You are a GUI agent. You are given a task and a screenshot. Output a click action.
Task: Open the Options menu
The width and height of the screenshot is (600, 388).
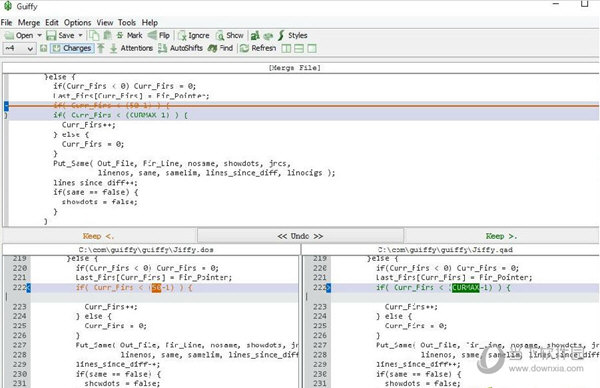(x=77, y=23)
